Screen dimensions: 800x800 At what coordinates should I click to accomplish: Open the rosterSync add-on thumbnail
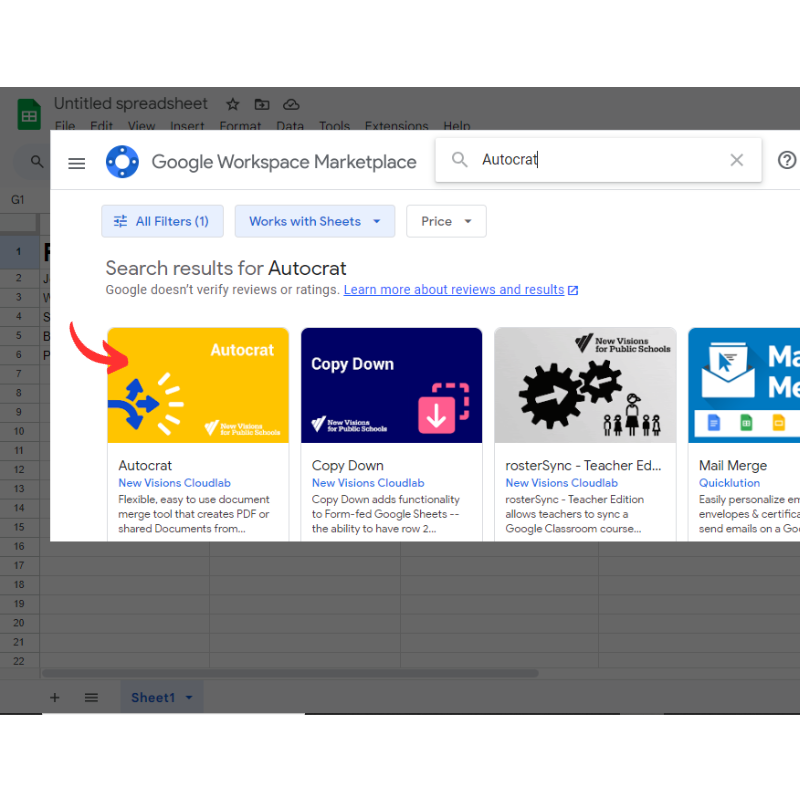pyautogui.click(x=585, y=385)
